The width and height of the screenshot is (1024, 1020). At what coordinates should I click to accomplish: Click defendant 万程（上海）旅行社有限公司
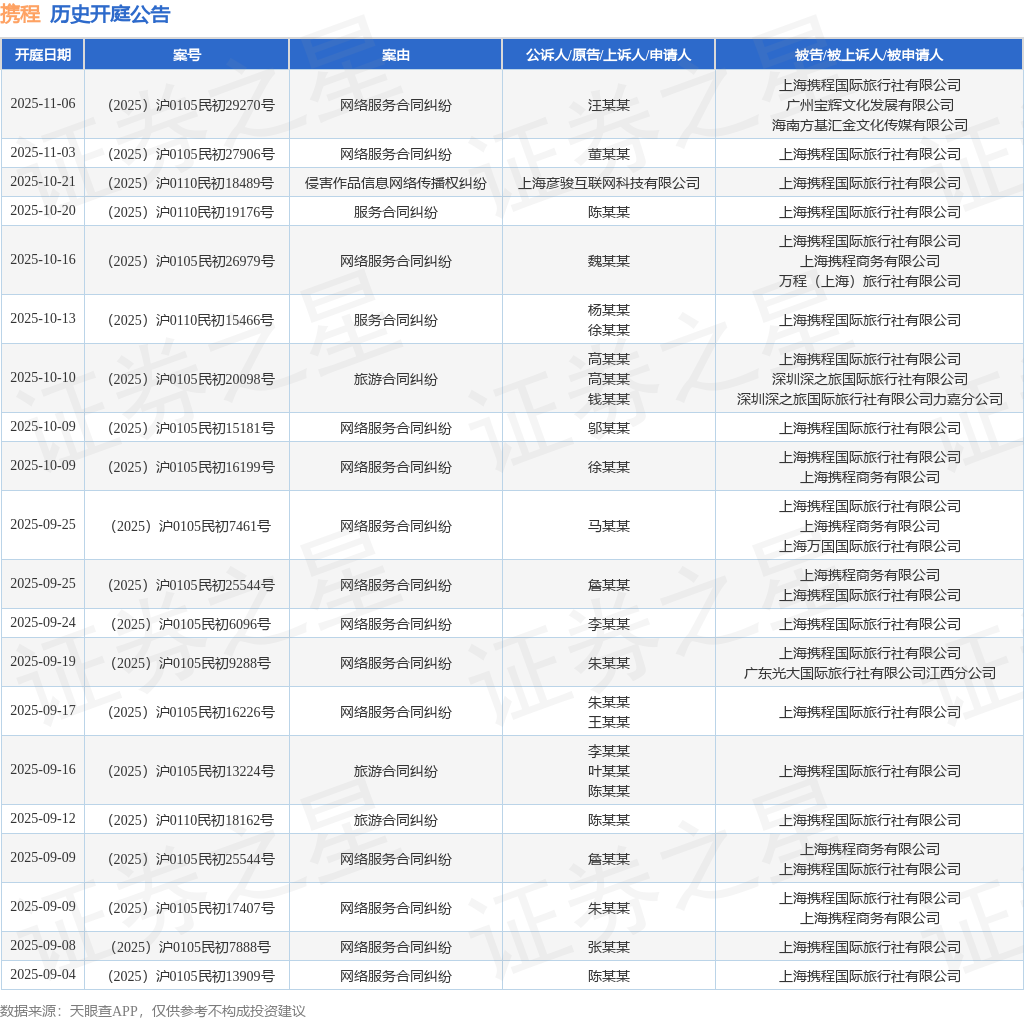point(870,281)
